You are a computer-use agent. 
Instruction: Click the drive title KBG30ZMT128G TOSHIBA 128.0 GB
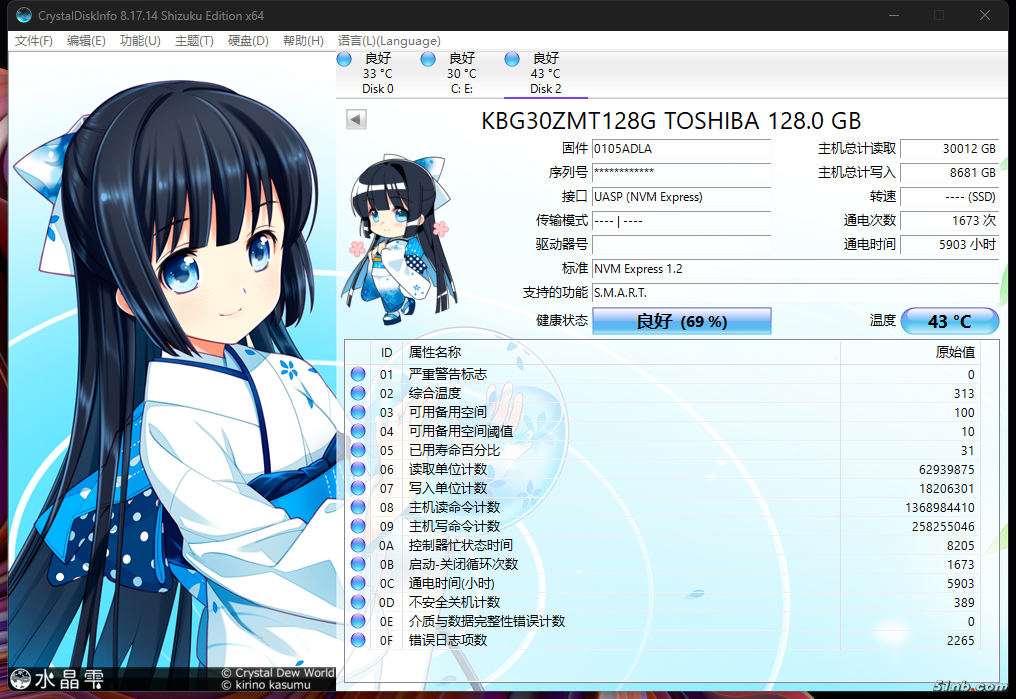tap(671, 120)
